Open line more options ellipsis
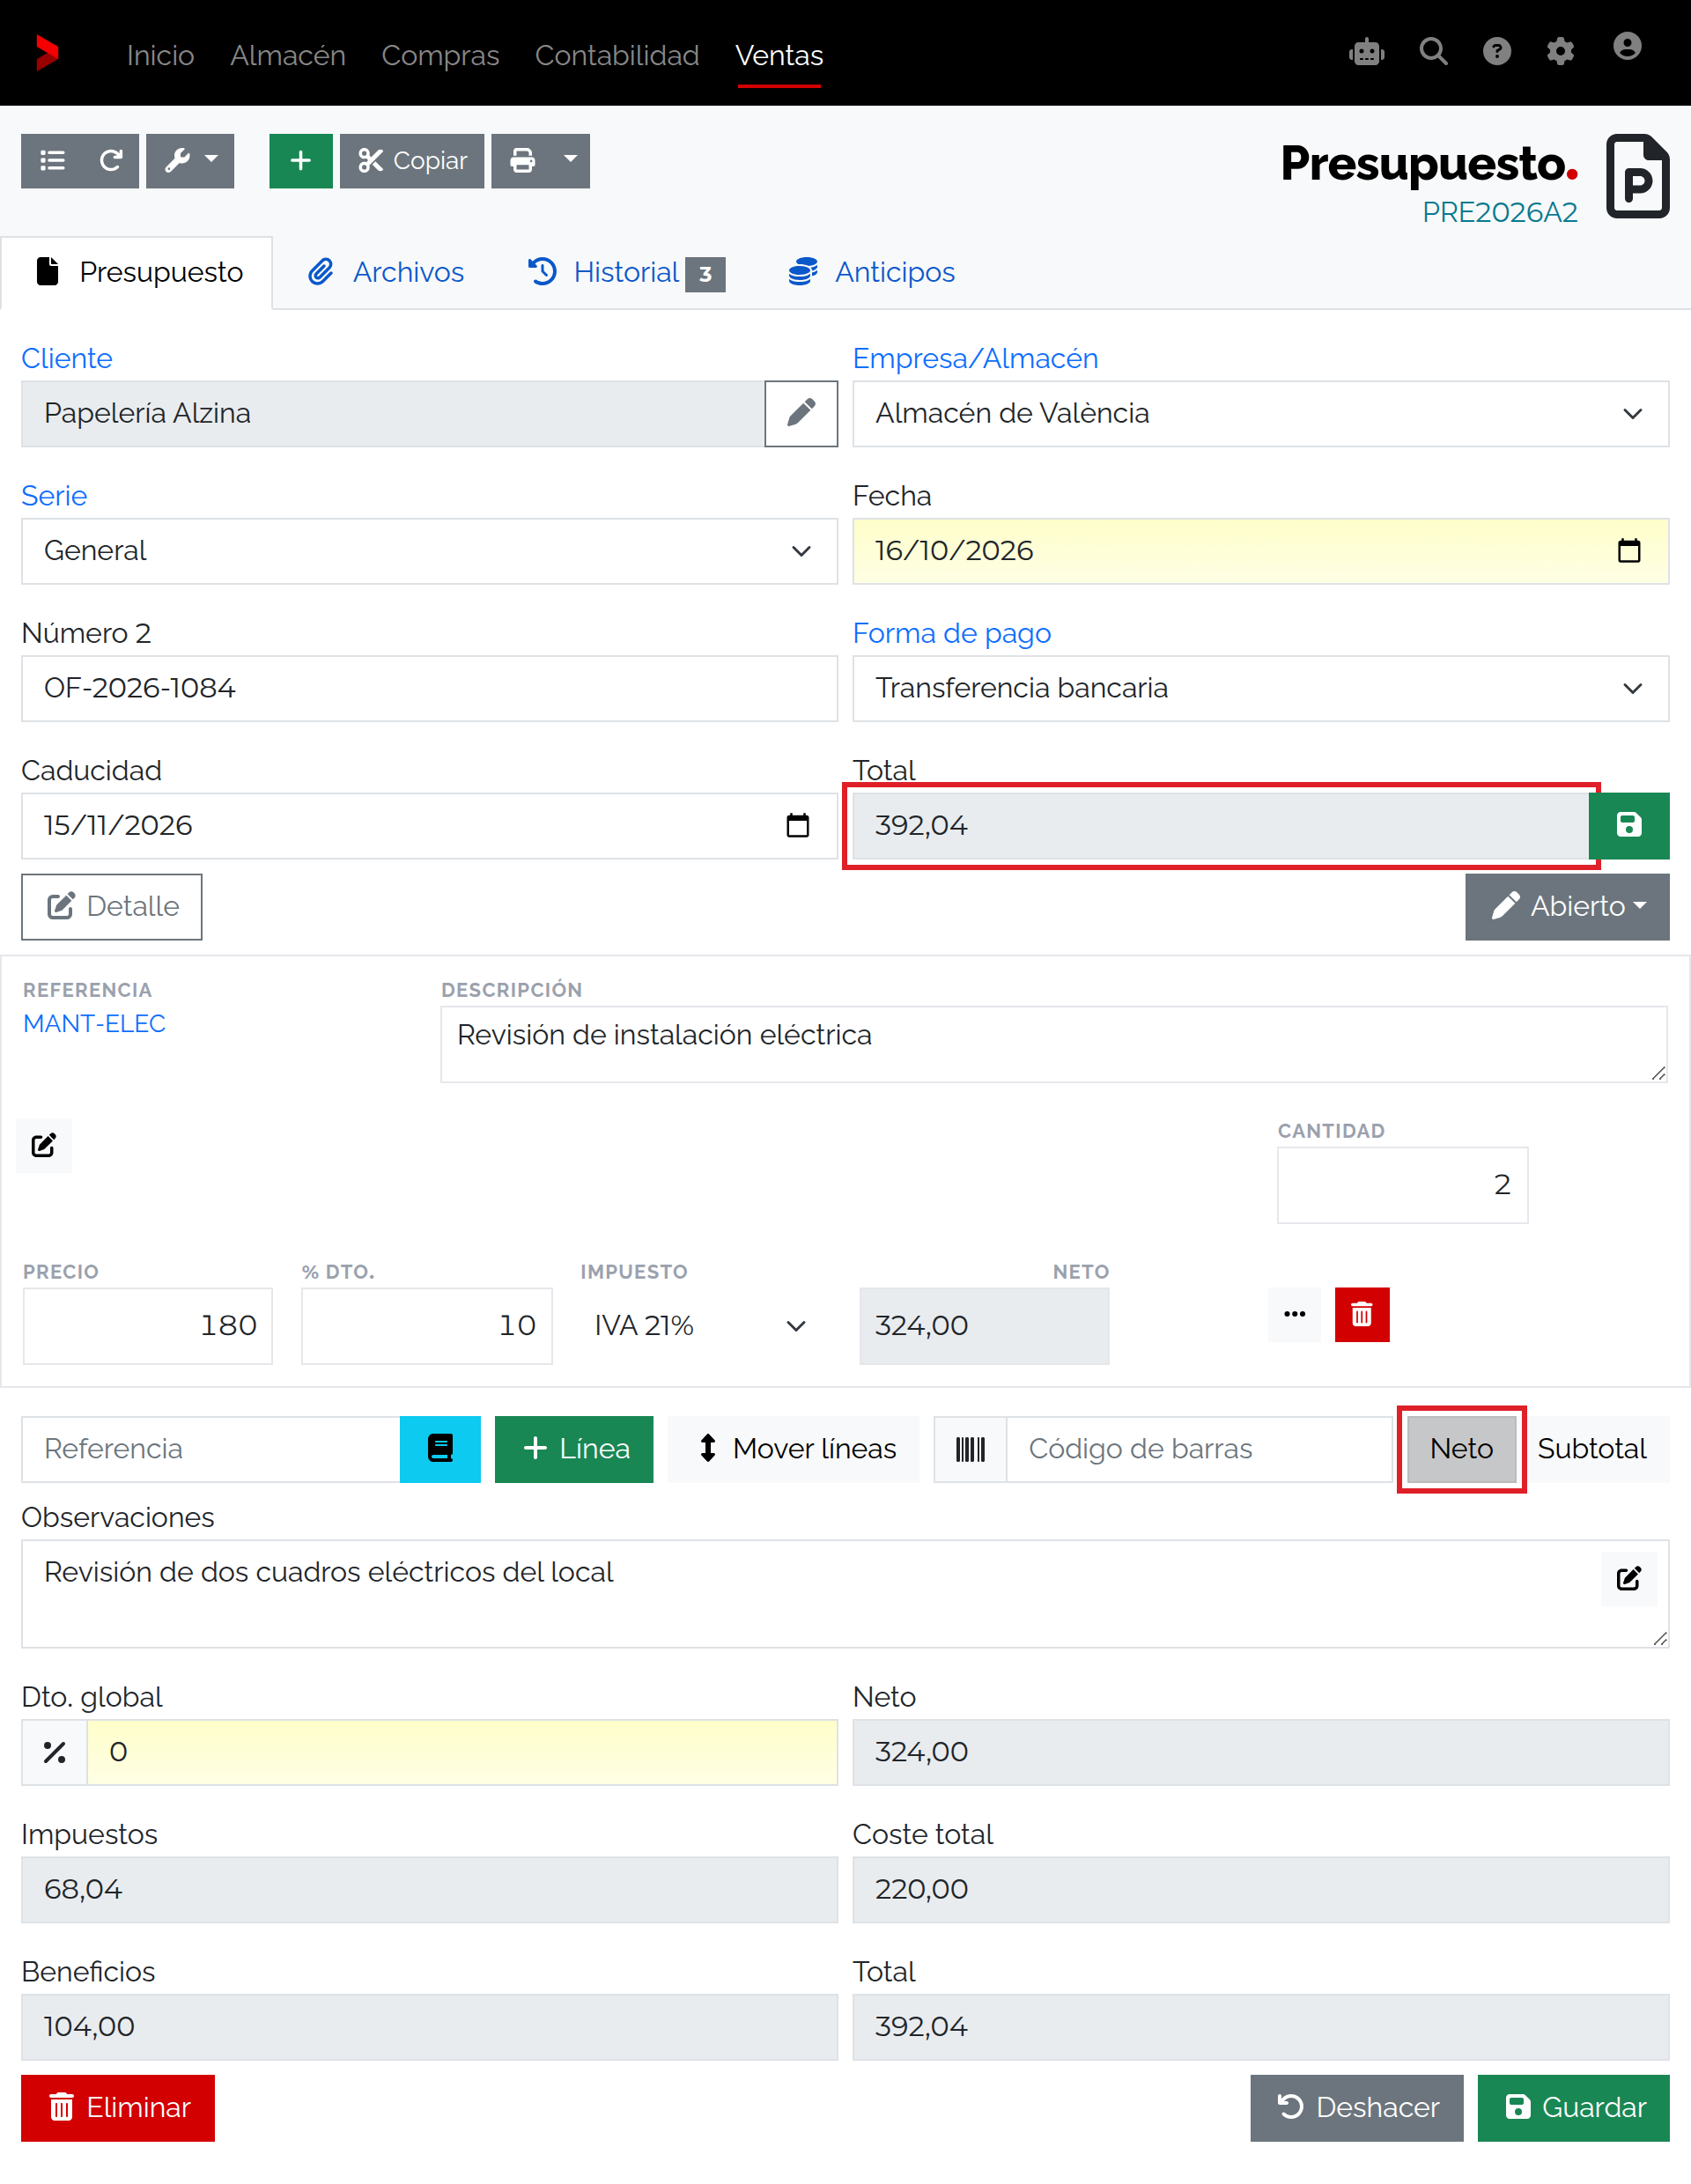 [1294, 1314]
